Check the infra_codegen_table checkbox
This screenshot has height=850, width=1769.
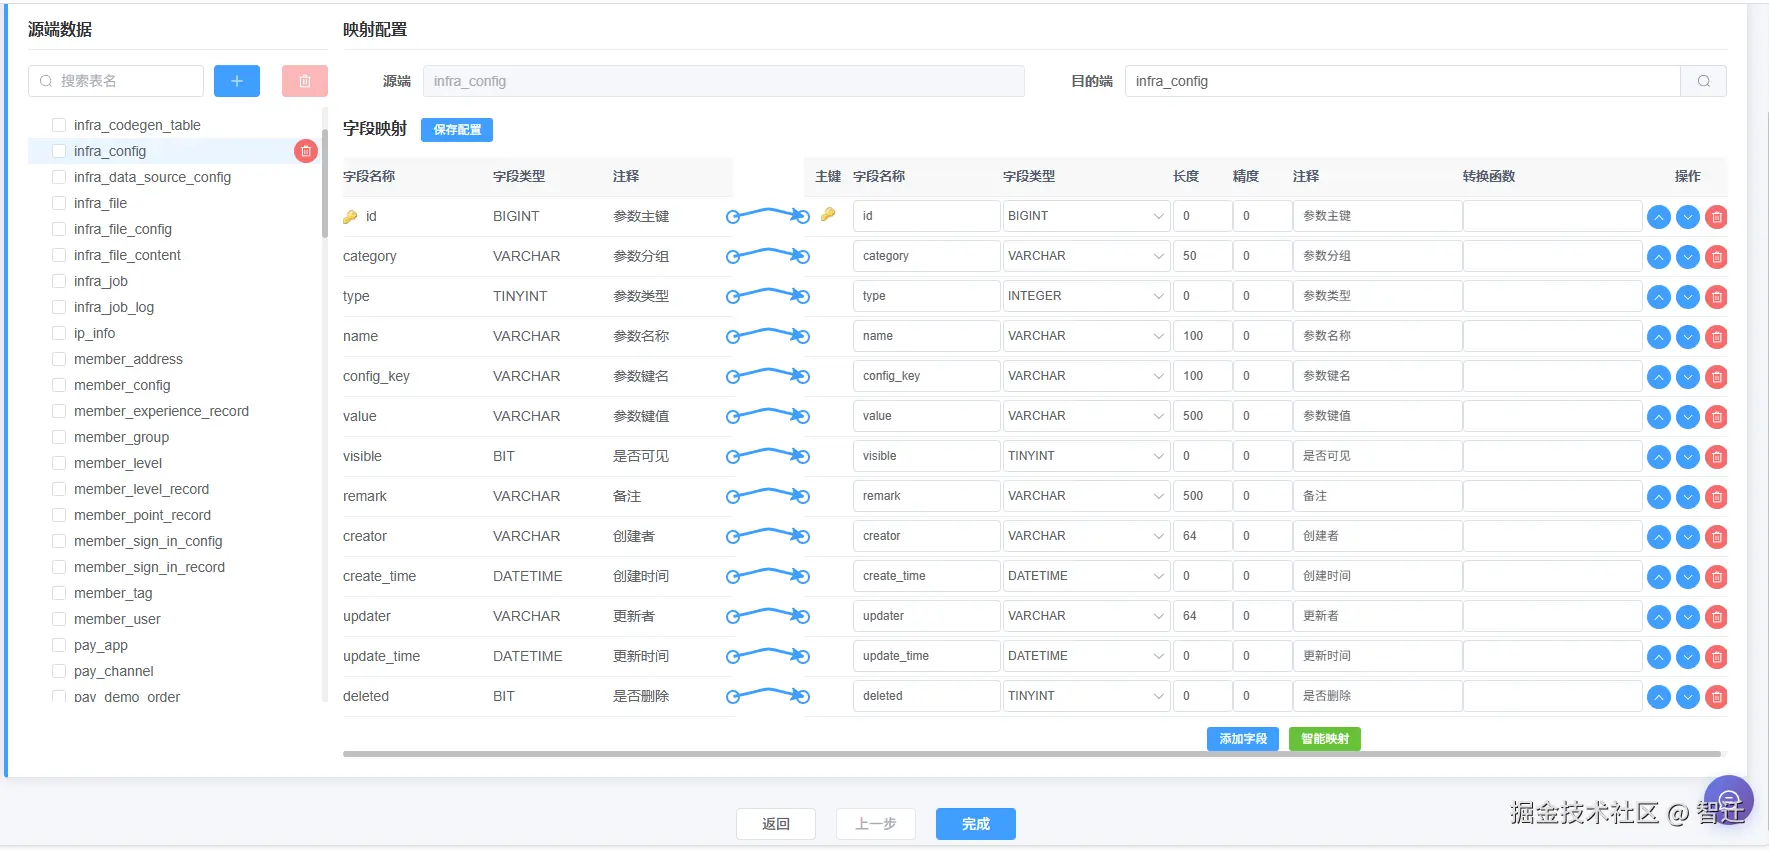59,125
